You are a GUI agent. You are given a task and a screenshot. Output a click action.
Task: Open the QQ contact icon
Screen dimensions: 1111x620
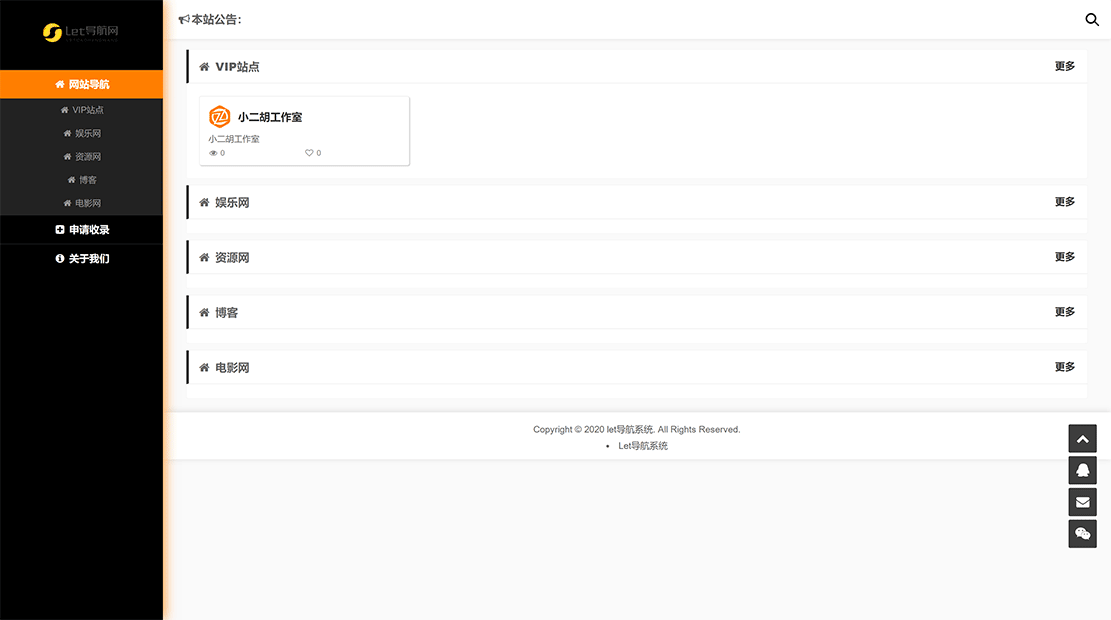click(x=1082, y=470)
